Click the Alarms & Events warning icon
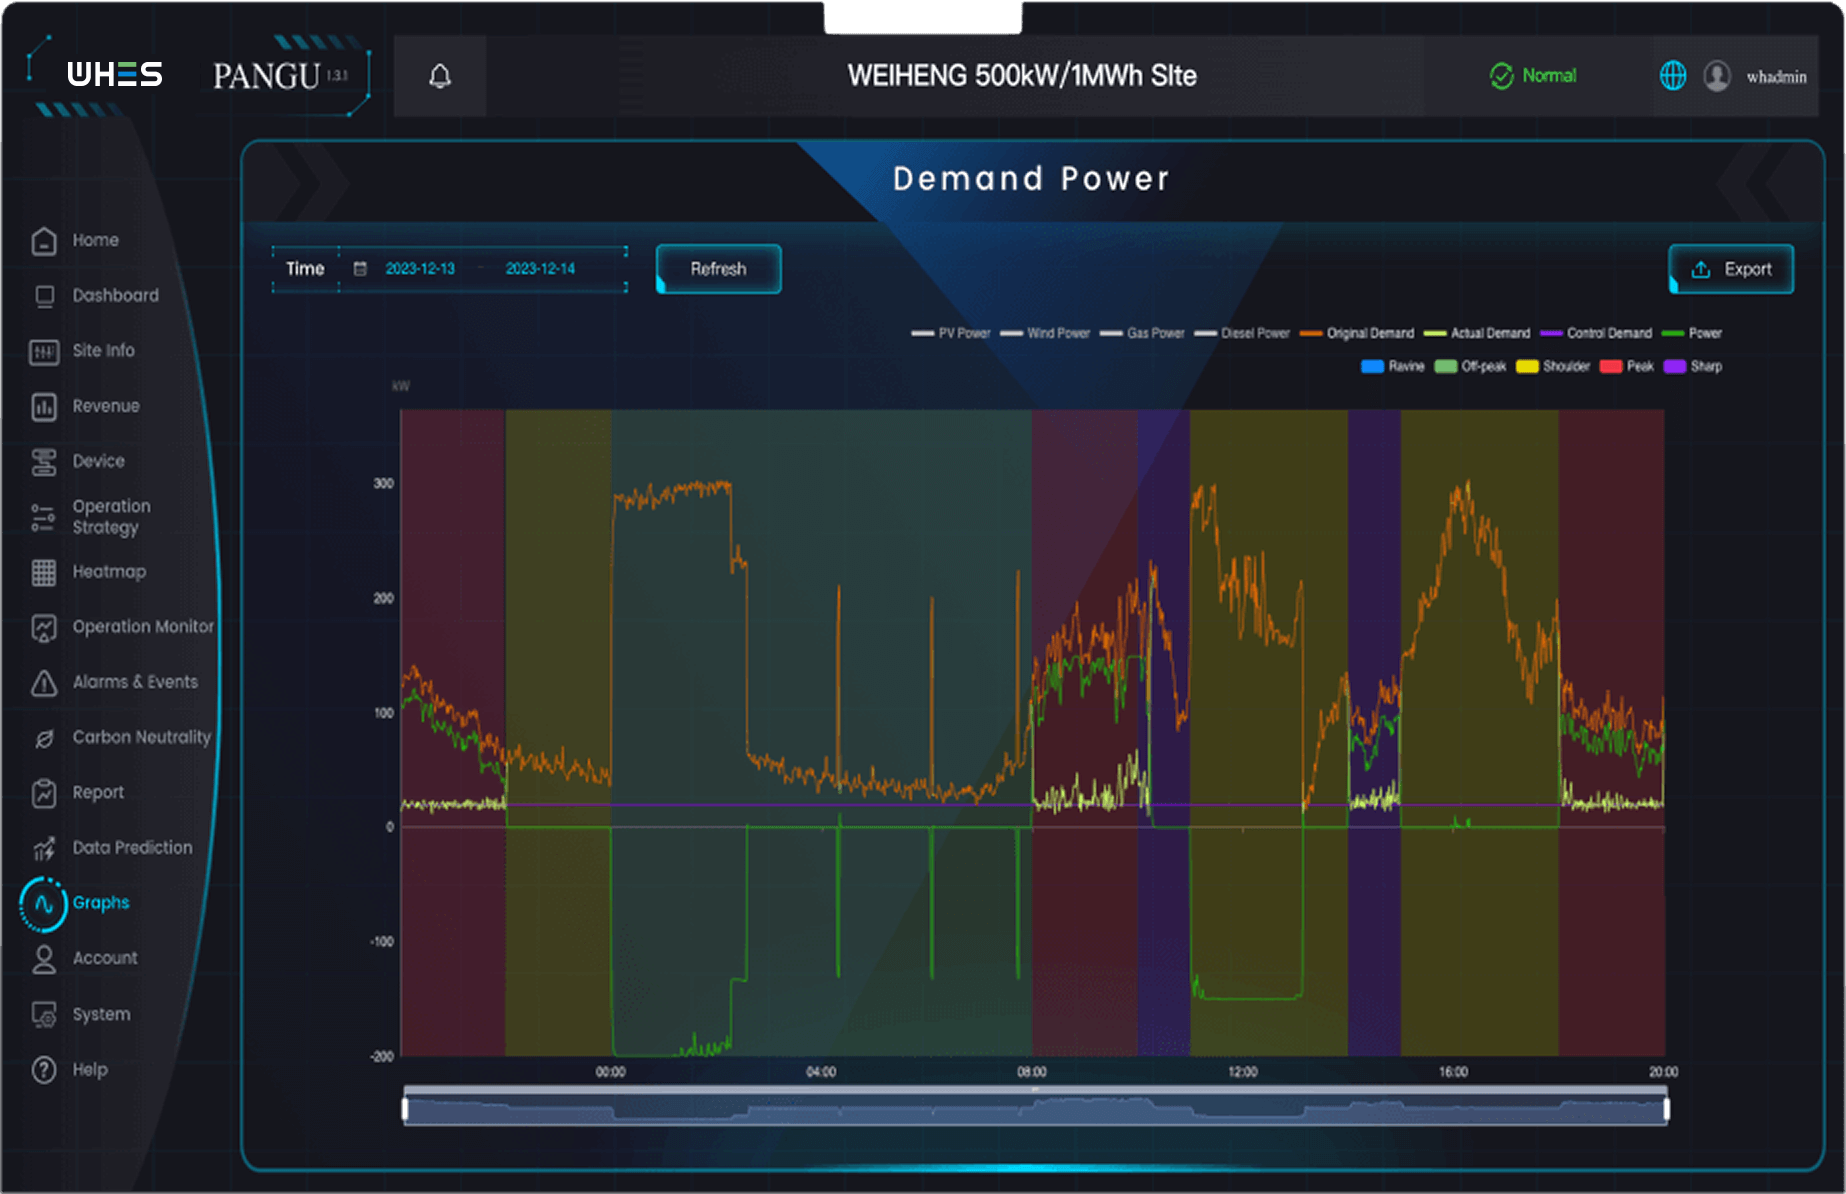 [x=44, y=683]
